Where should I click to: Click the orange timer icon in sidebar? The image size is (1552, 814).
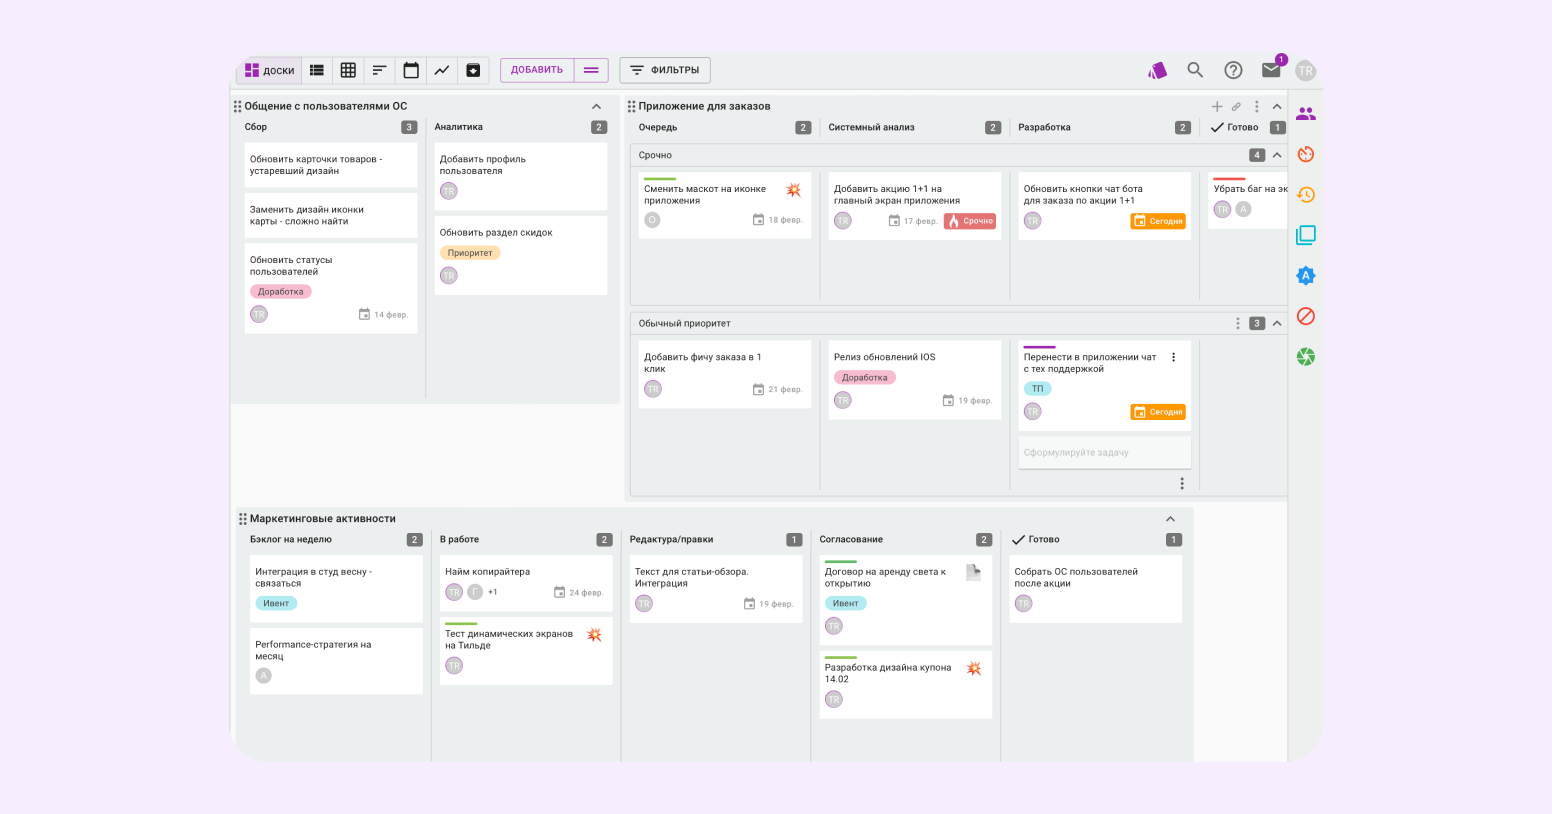click(x=1306, y=154)
